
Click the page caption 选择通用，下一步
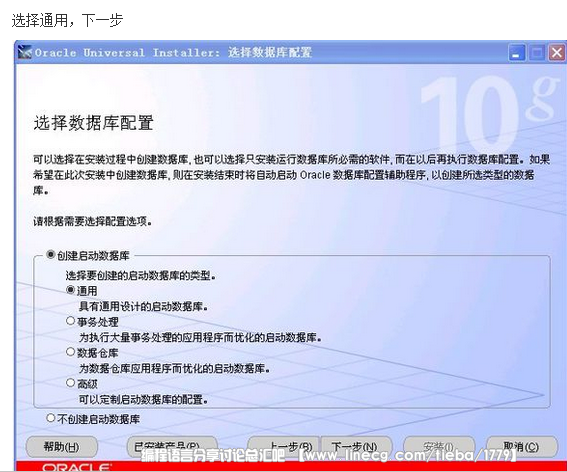(67, 20)
